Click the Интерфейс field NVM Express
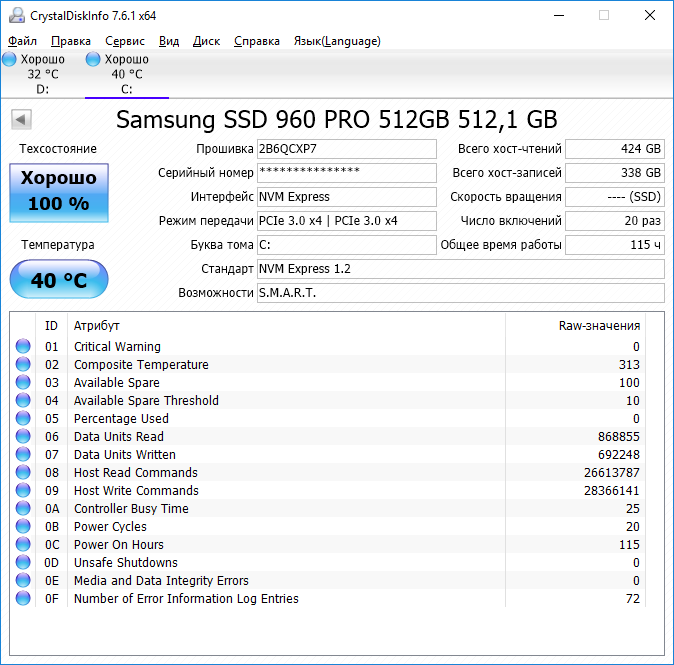Screen dimensions: 674x665 point(347,197)
